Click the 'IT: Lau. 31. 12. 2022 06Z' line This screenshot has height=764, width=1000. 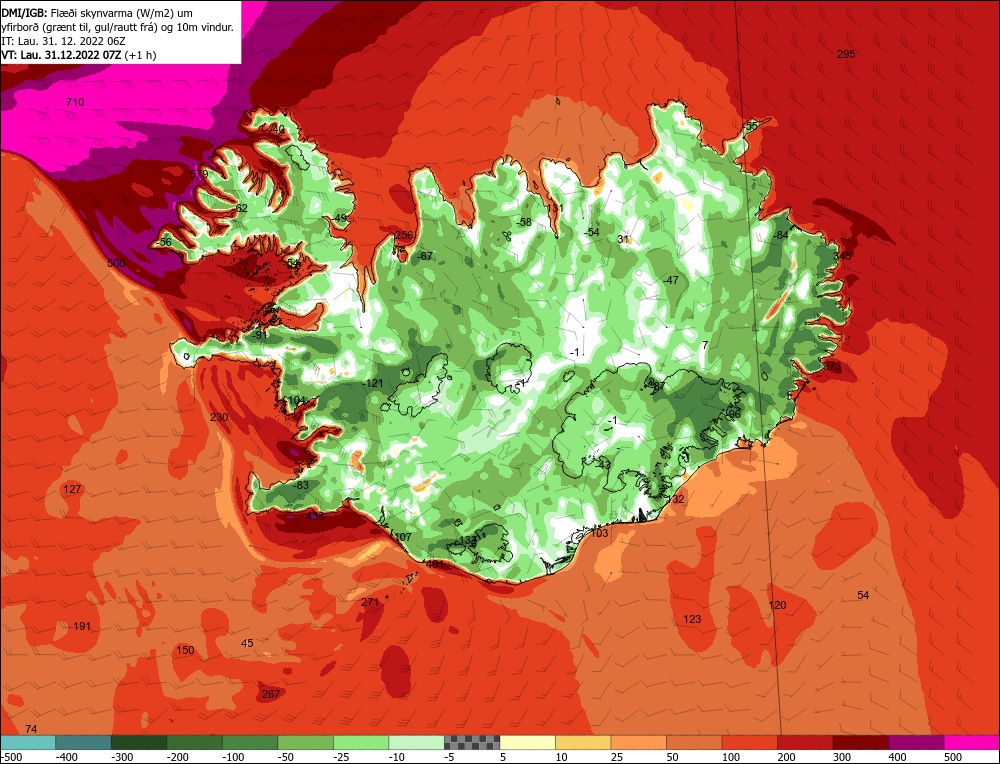tap(63, 41)
